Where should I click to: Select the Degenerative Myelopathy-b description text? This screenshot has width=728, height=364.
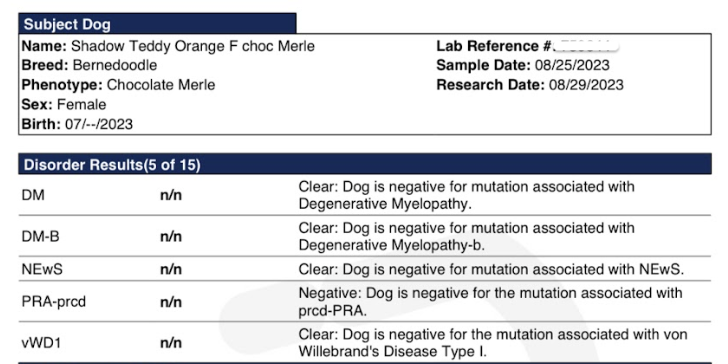click(x=466, y=236)
